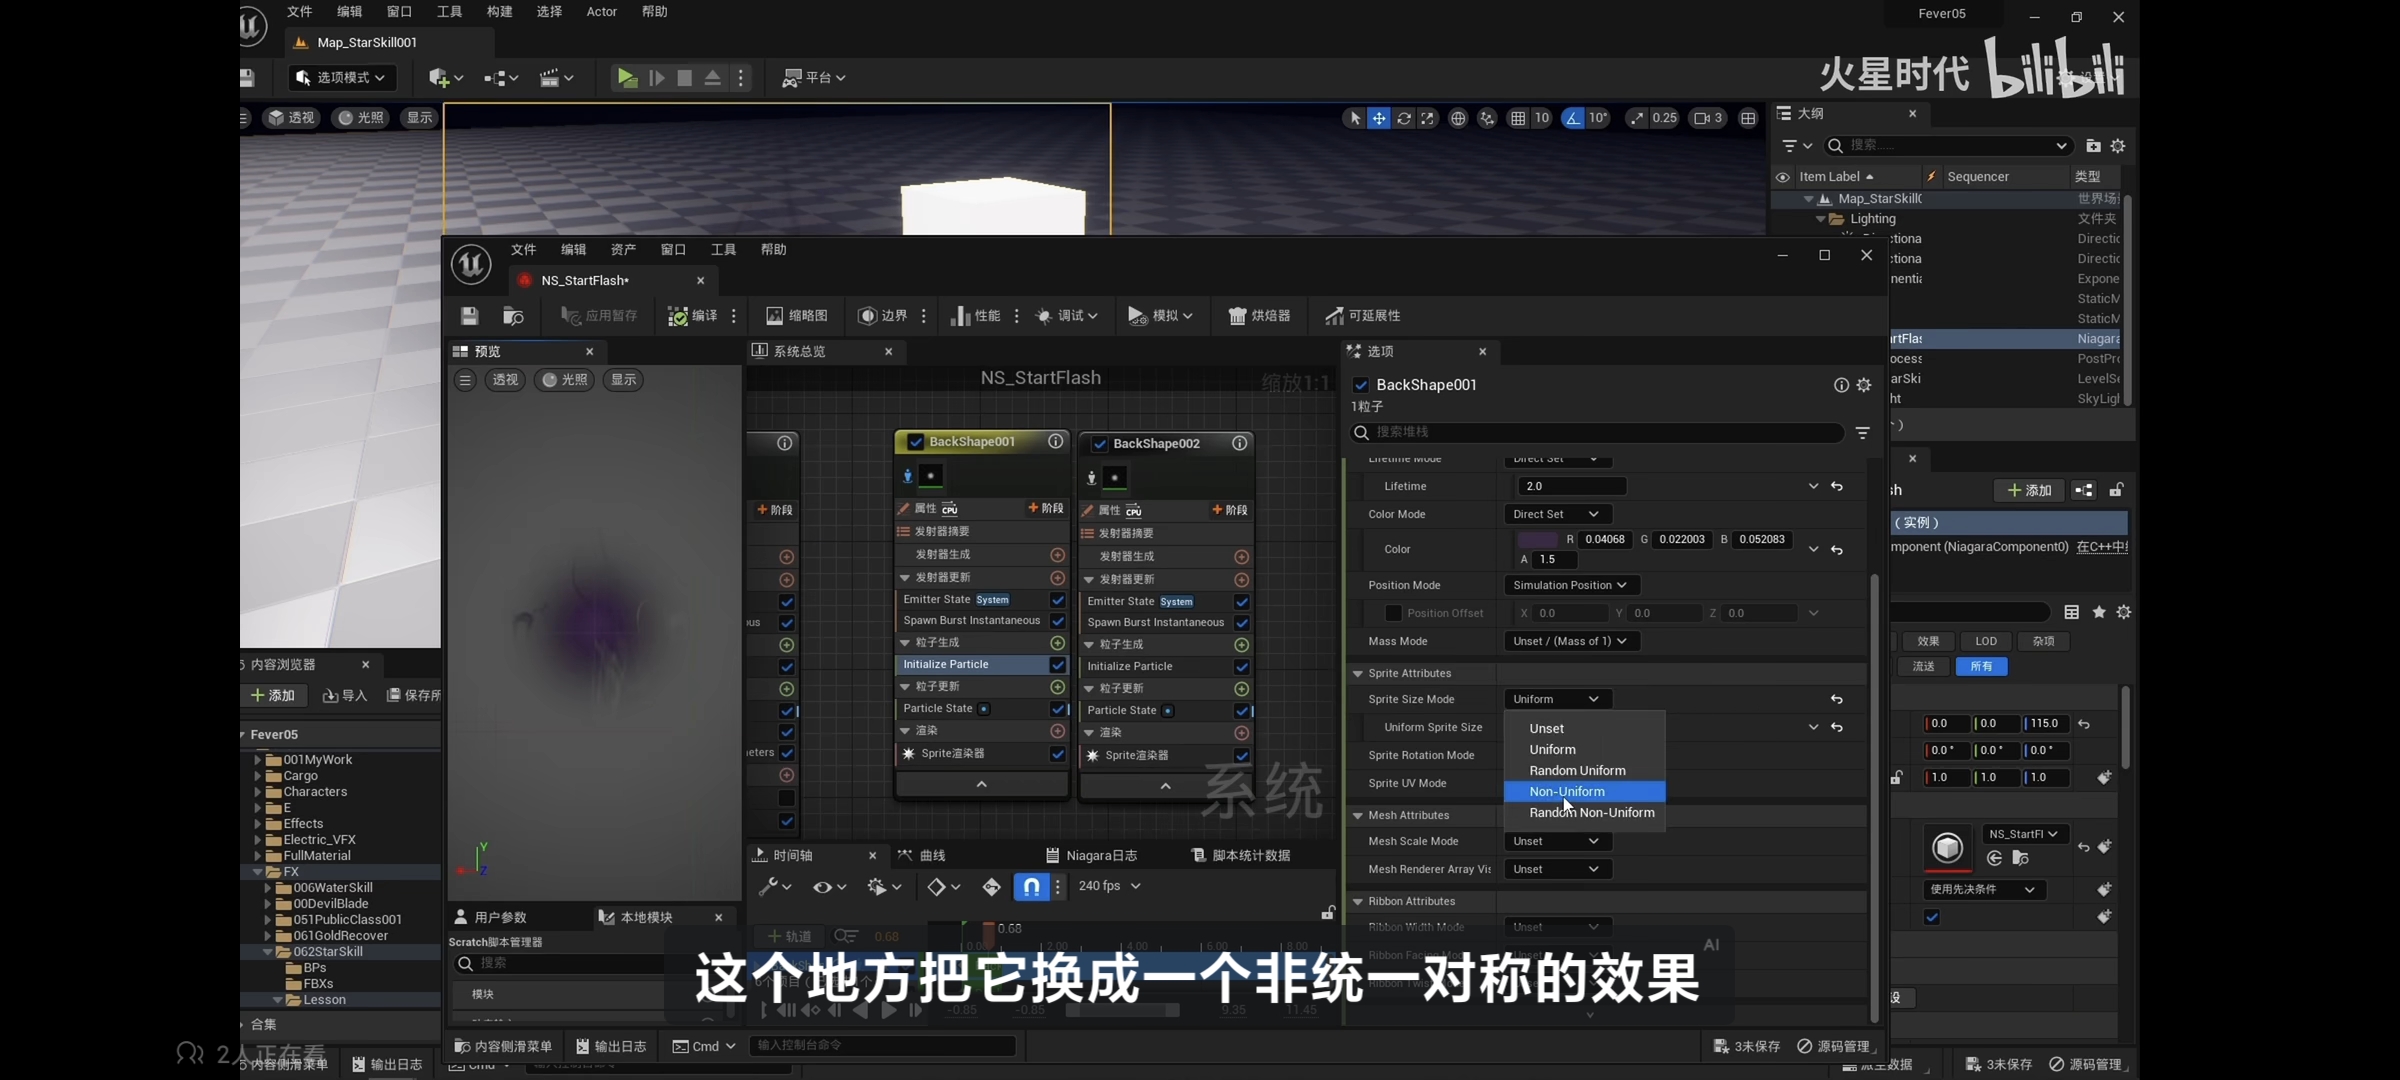Reset Lifetime value with its revert arrow
2400x1080 pixels.
[1837, 486]
